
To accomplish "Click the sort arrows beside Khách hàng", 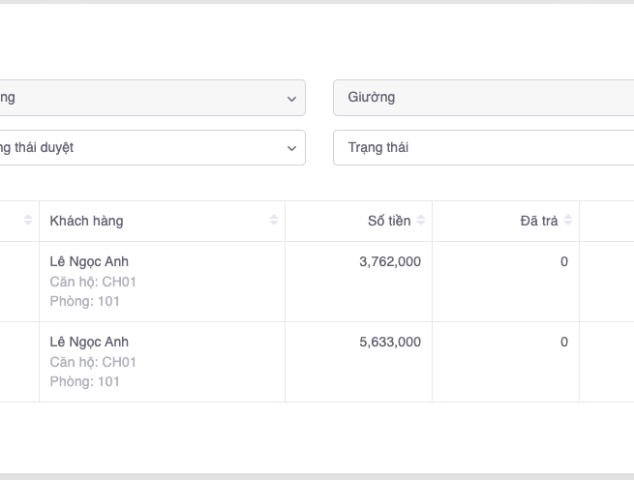I will [274, 221].
